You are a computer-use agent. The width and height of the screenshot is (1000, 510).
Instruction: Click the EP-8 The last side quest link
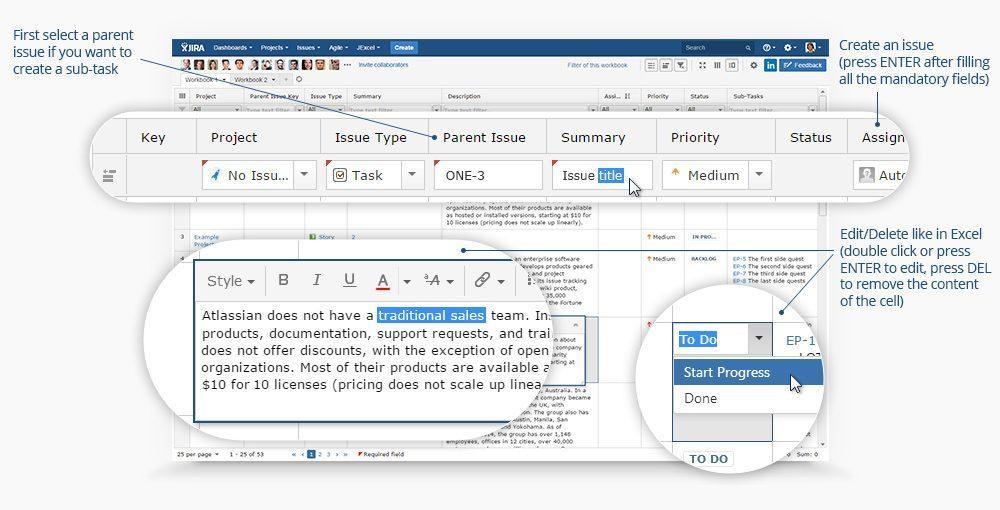[768, 281]
